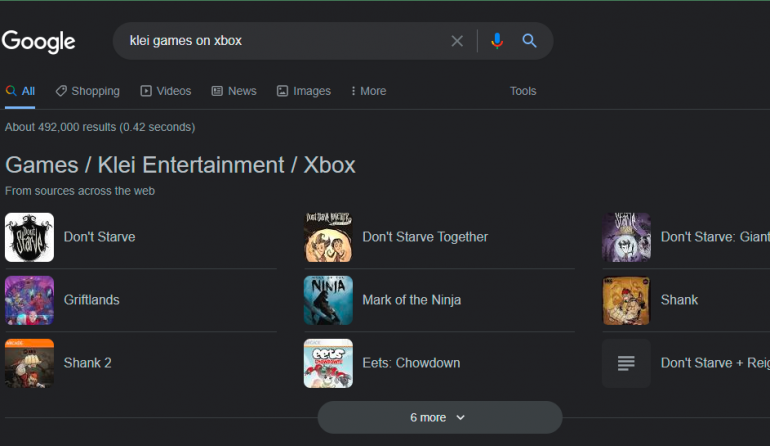770x446 pixels.
Task: Open the Eets: Chowdown game link
Action: 412,363
